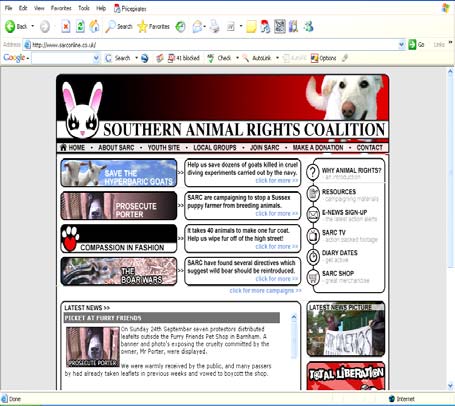Click the Forward navigation arrow icon
The image size is (455, 406).
click(x=45, y=27)
